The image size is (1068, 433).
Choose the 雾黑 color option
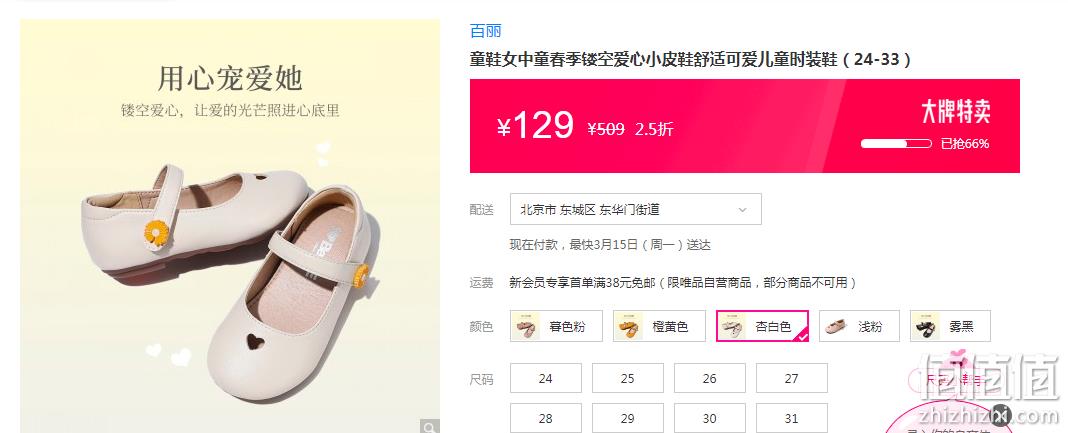950,326
